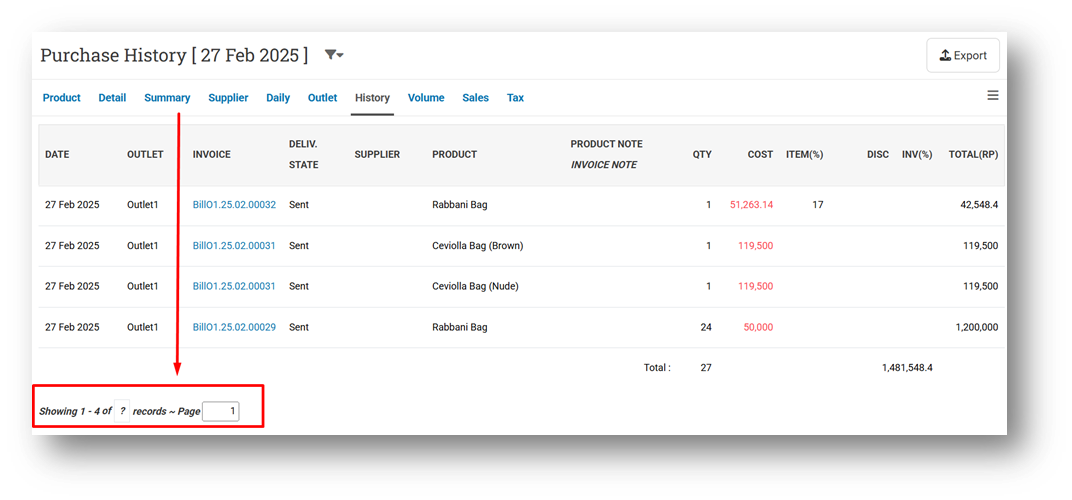The image size is (1072, 500).
Task: Click Rabbani Bag in the invoice 00032 row
Action: click(x=459, y=205)
